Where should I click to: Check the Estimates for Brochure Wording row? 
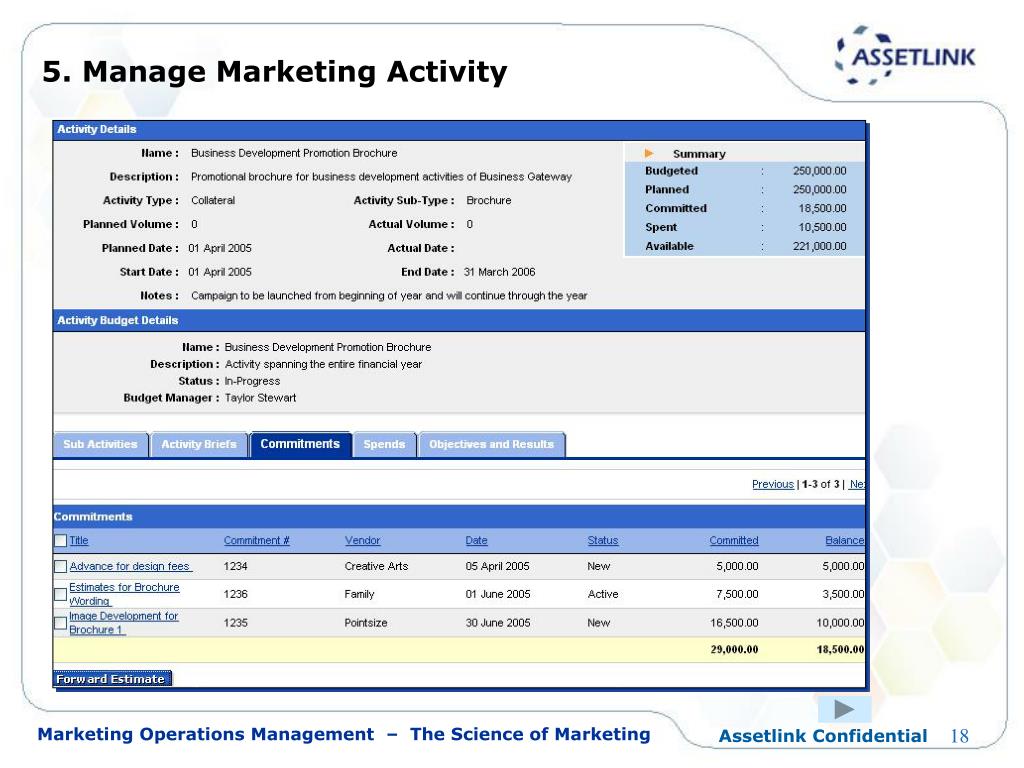(x=61, y=594)
